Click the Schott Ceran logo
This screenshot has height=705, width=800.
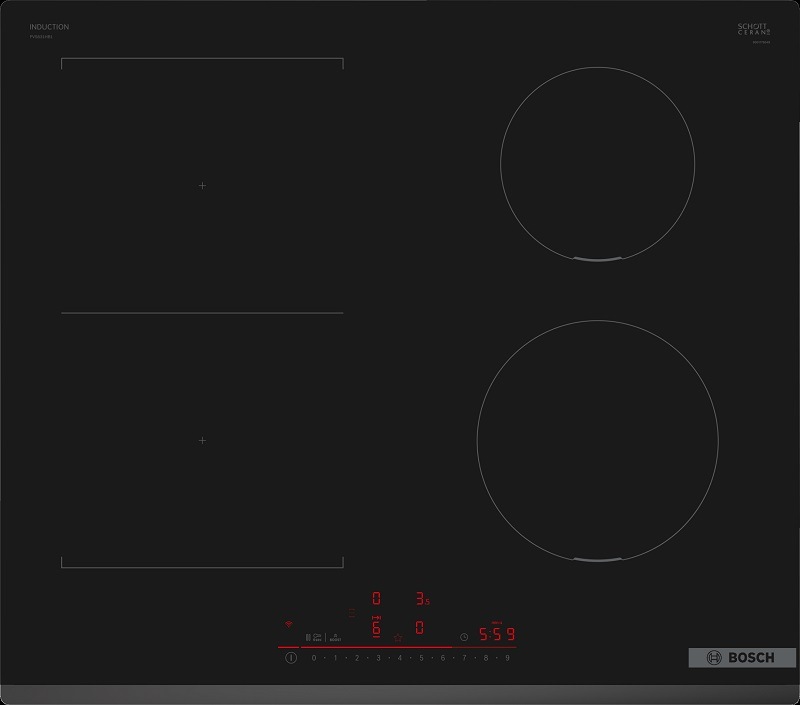point(751,31)
